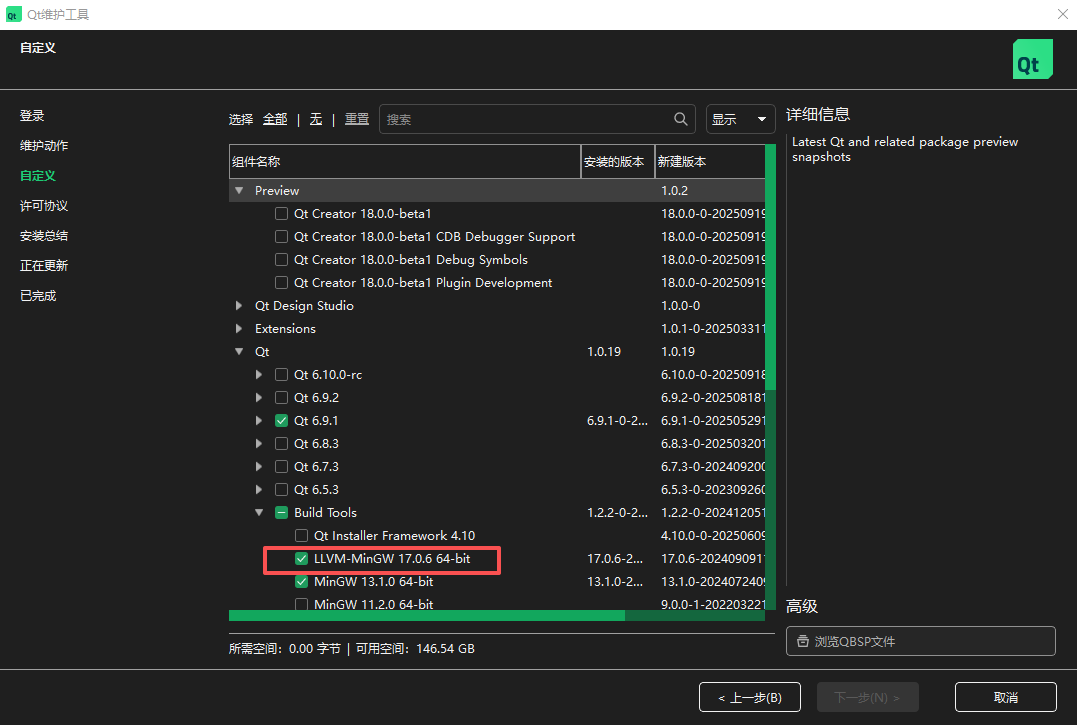Check Qt Creator 18.0.0-beta1 checkbox
This screenshot has width=1077, height=725.
[281, 214]
